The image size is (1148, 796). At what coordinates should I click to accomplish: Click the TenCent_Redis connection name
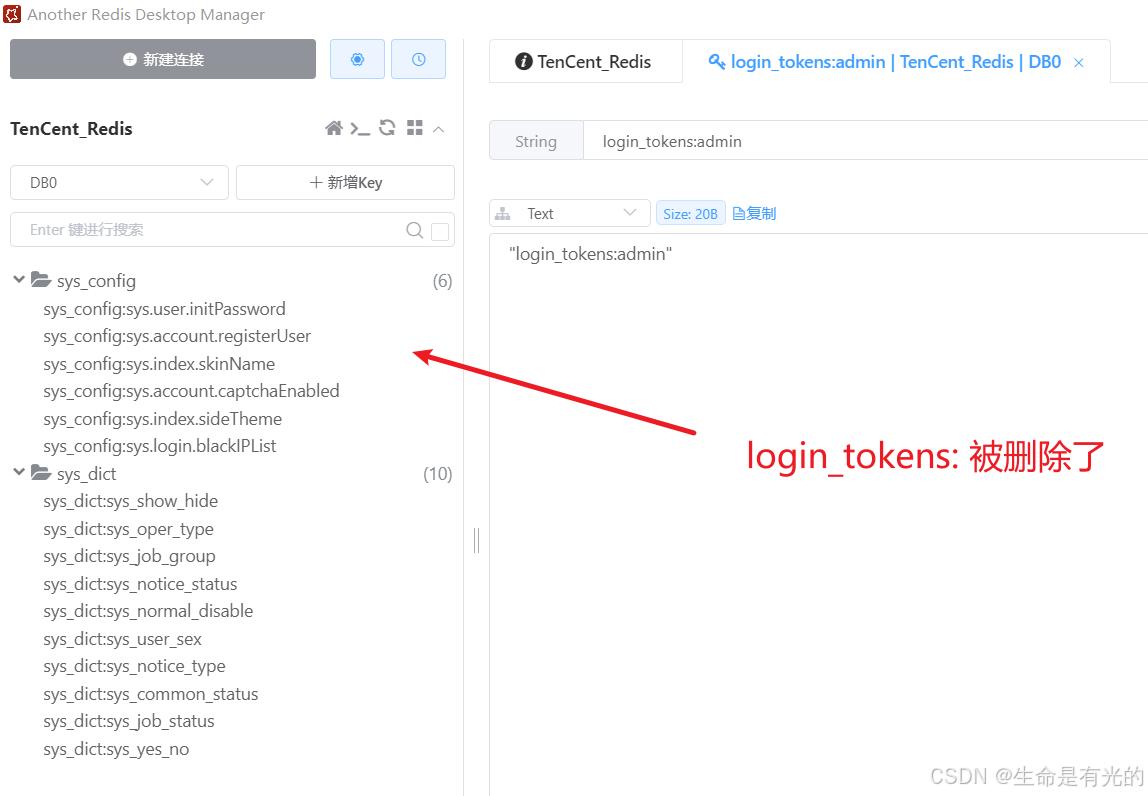point(71,129)
